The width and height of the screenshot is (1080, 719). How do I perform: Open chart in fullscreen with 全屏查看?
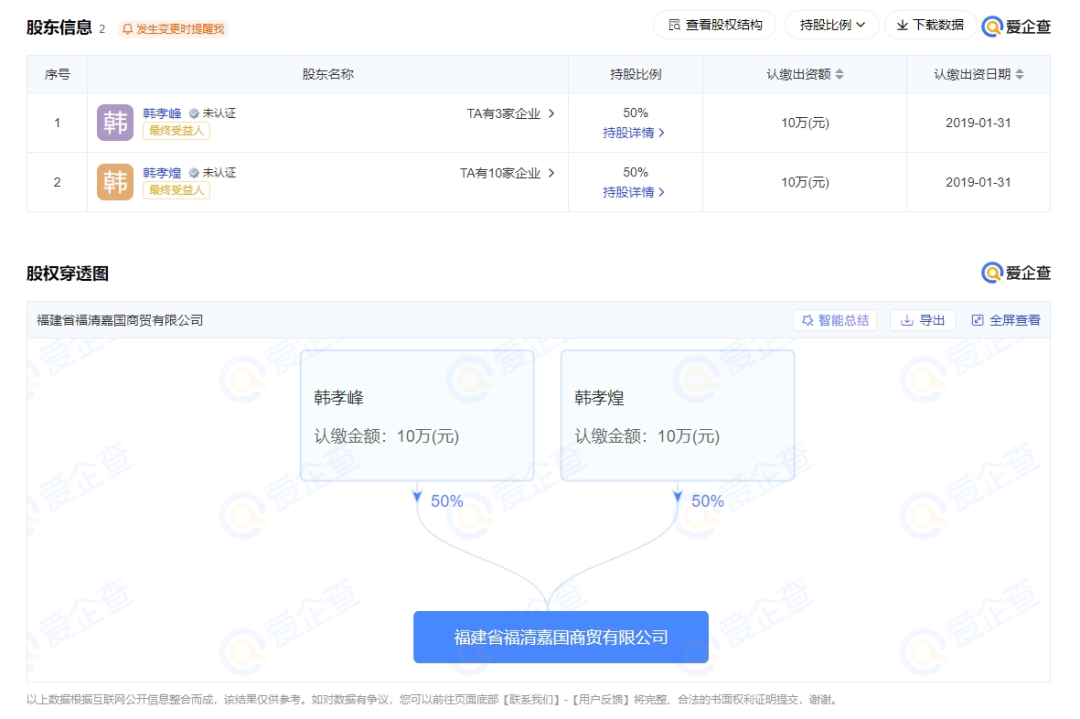pyautogui.click(x=1006, y=320)
